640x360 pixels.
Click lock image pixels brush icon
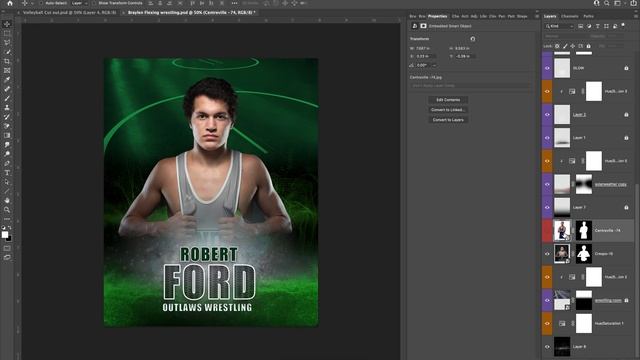tap(565, 46)
